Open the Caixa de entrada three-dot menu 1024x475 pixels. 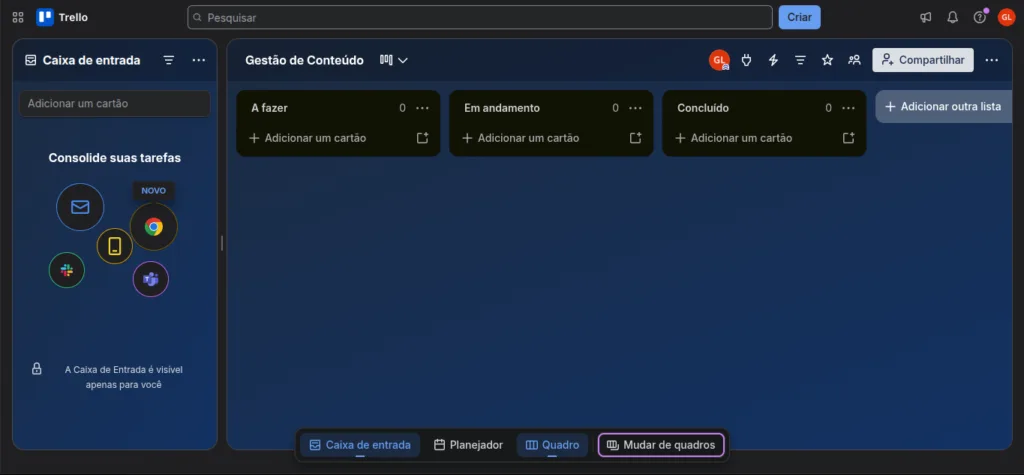point(199,60)
